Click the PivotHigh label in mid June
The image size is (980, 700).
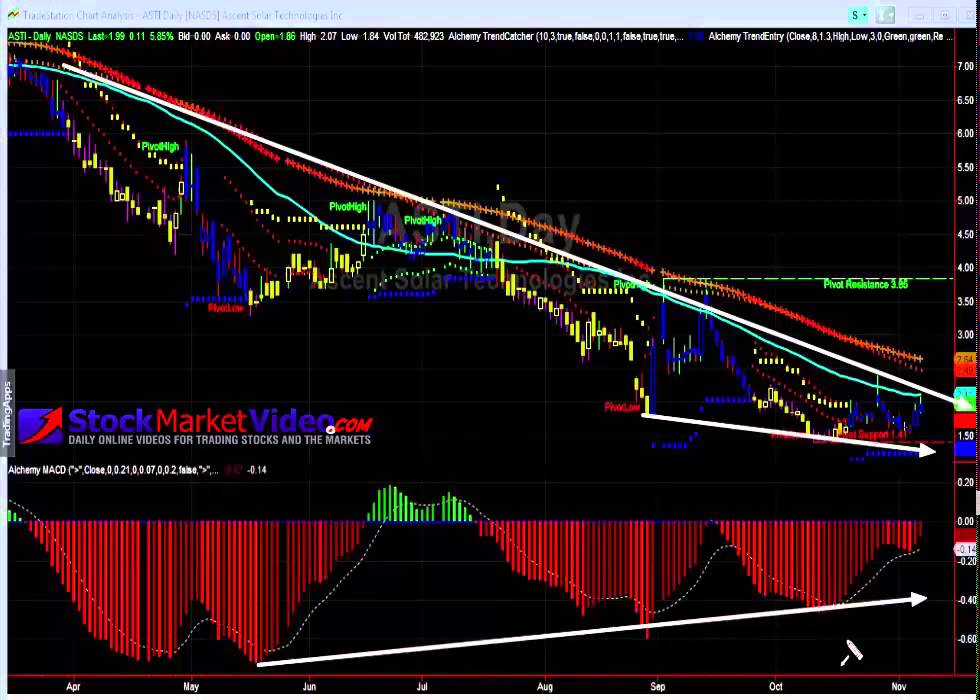348,207
